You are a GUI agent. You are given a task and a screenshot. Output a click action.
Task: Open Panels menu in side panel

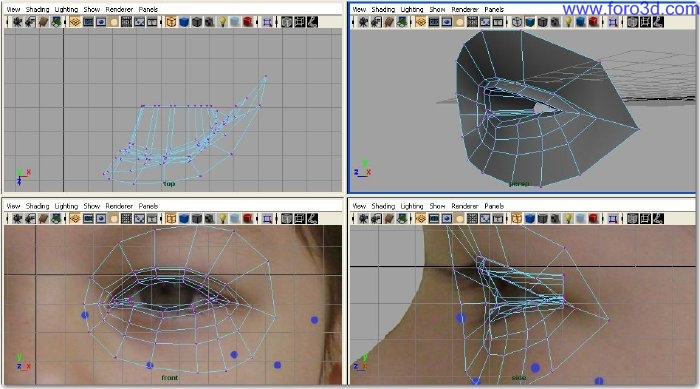coord(494,206)
